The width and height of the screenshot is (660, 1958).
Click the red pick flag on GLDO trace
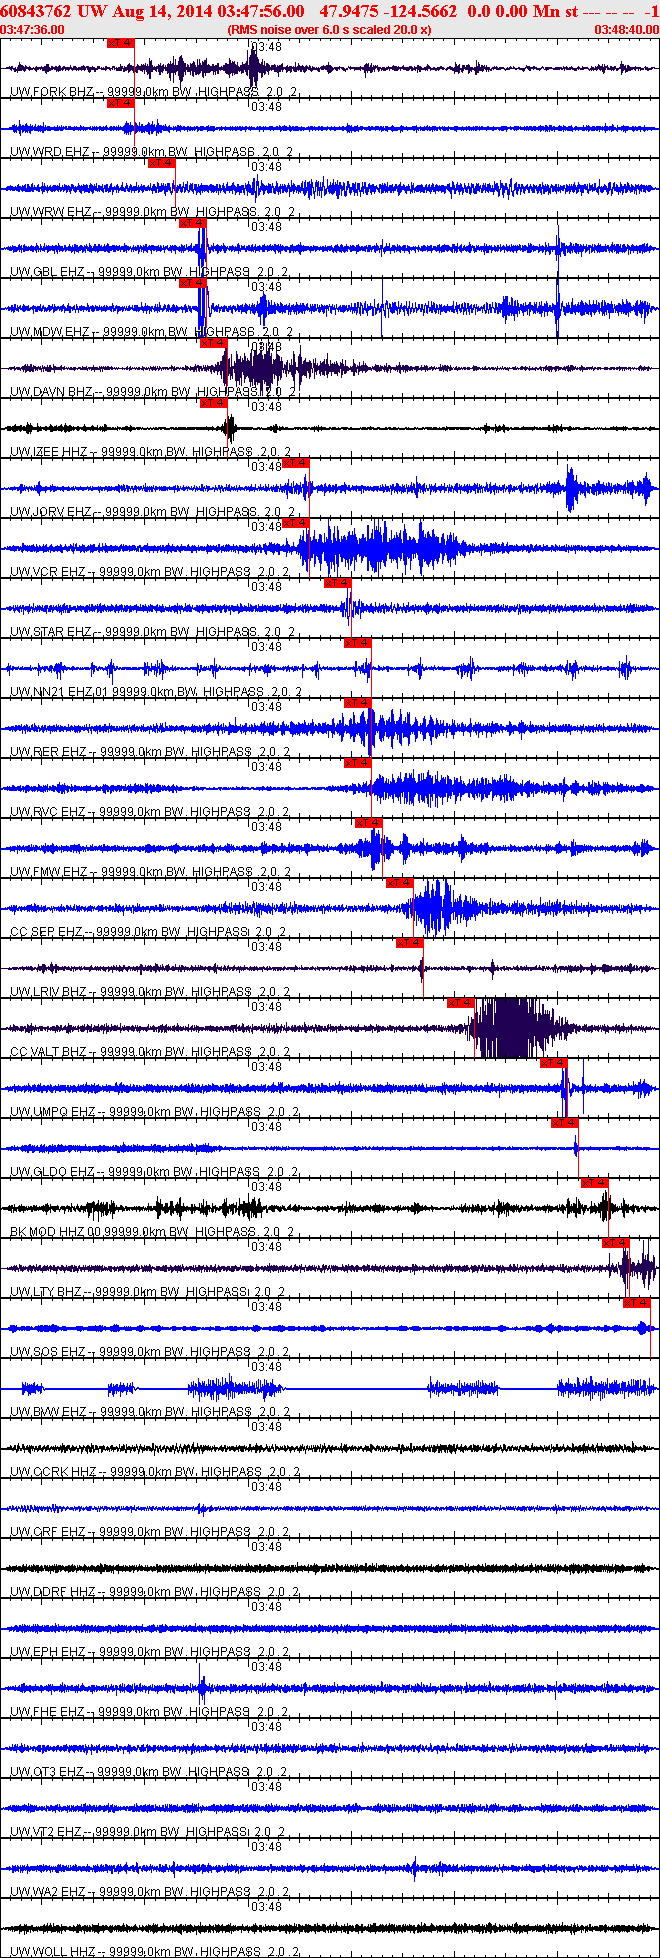(x=565, y=1123)
